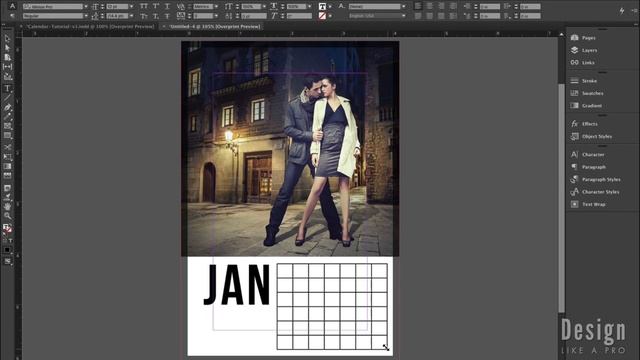Switch to Untitled-4 document tab
Screen dimensions: 640x360
215,27
